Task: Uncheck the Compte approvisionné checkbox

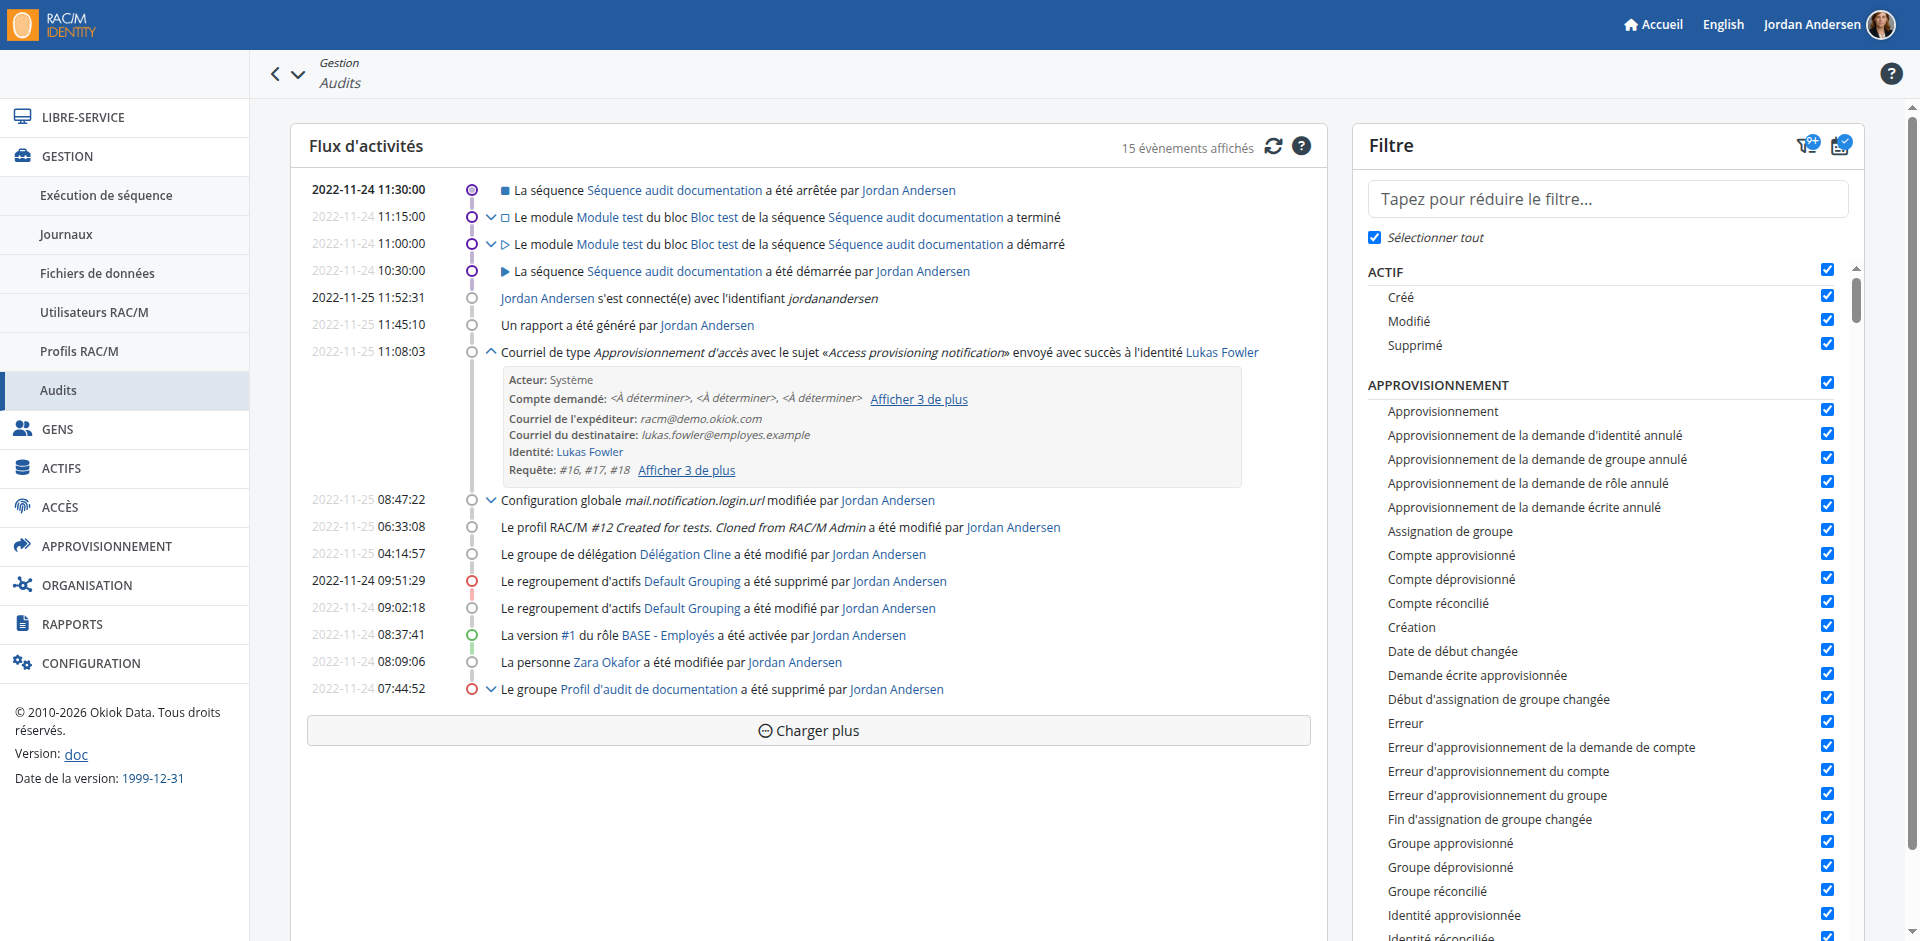Action: click(x=1827, y=554)
